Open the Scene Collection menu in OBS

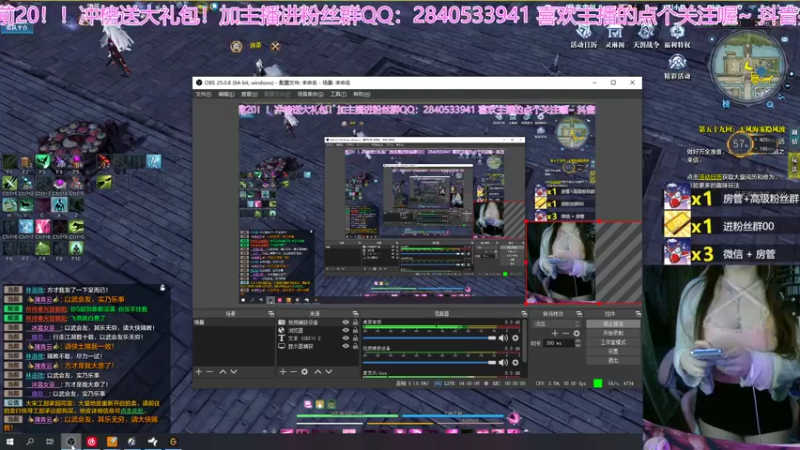[310, 94]
